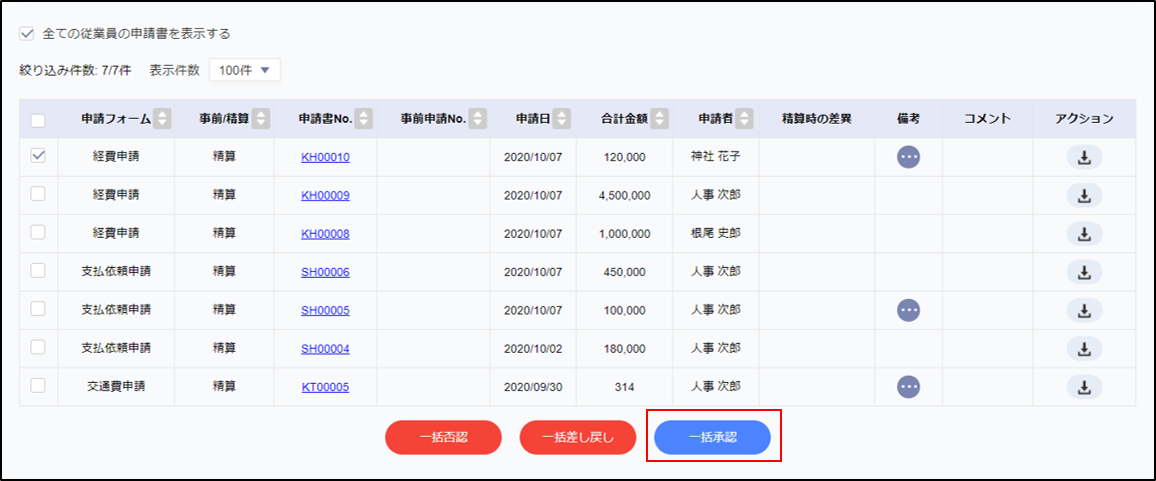Click the コメント column header
1156x481 pixels.
coord(988,119)
